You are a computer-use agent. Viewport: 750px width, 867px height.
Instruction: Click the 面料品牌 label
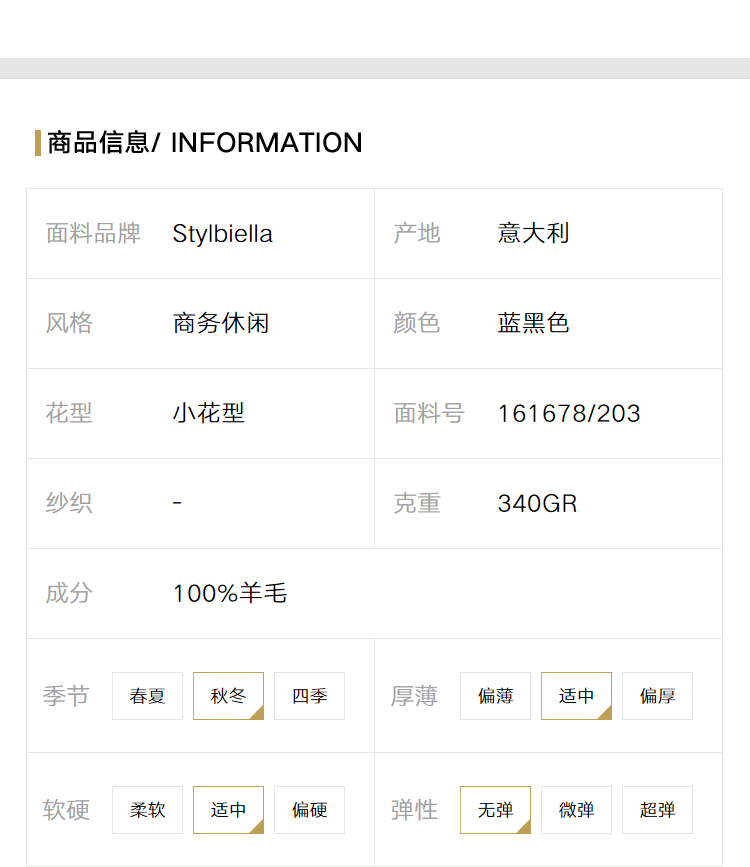(93, 233)
